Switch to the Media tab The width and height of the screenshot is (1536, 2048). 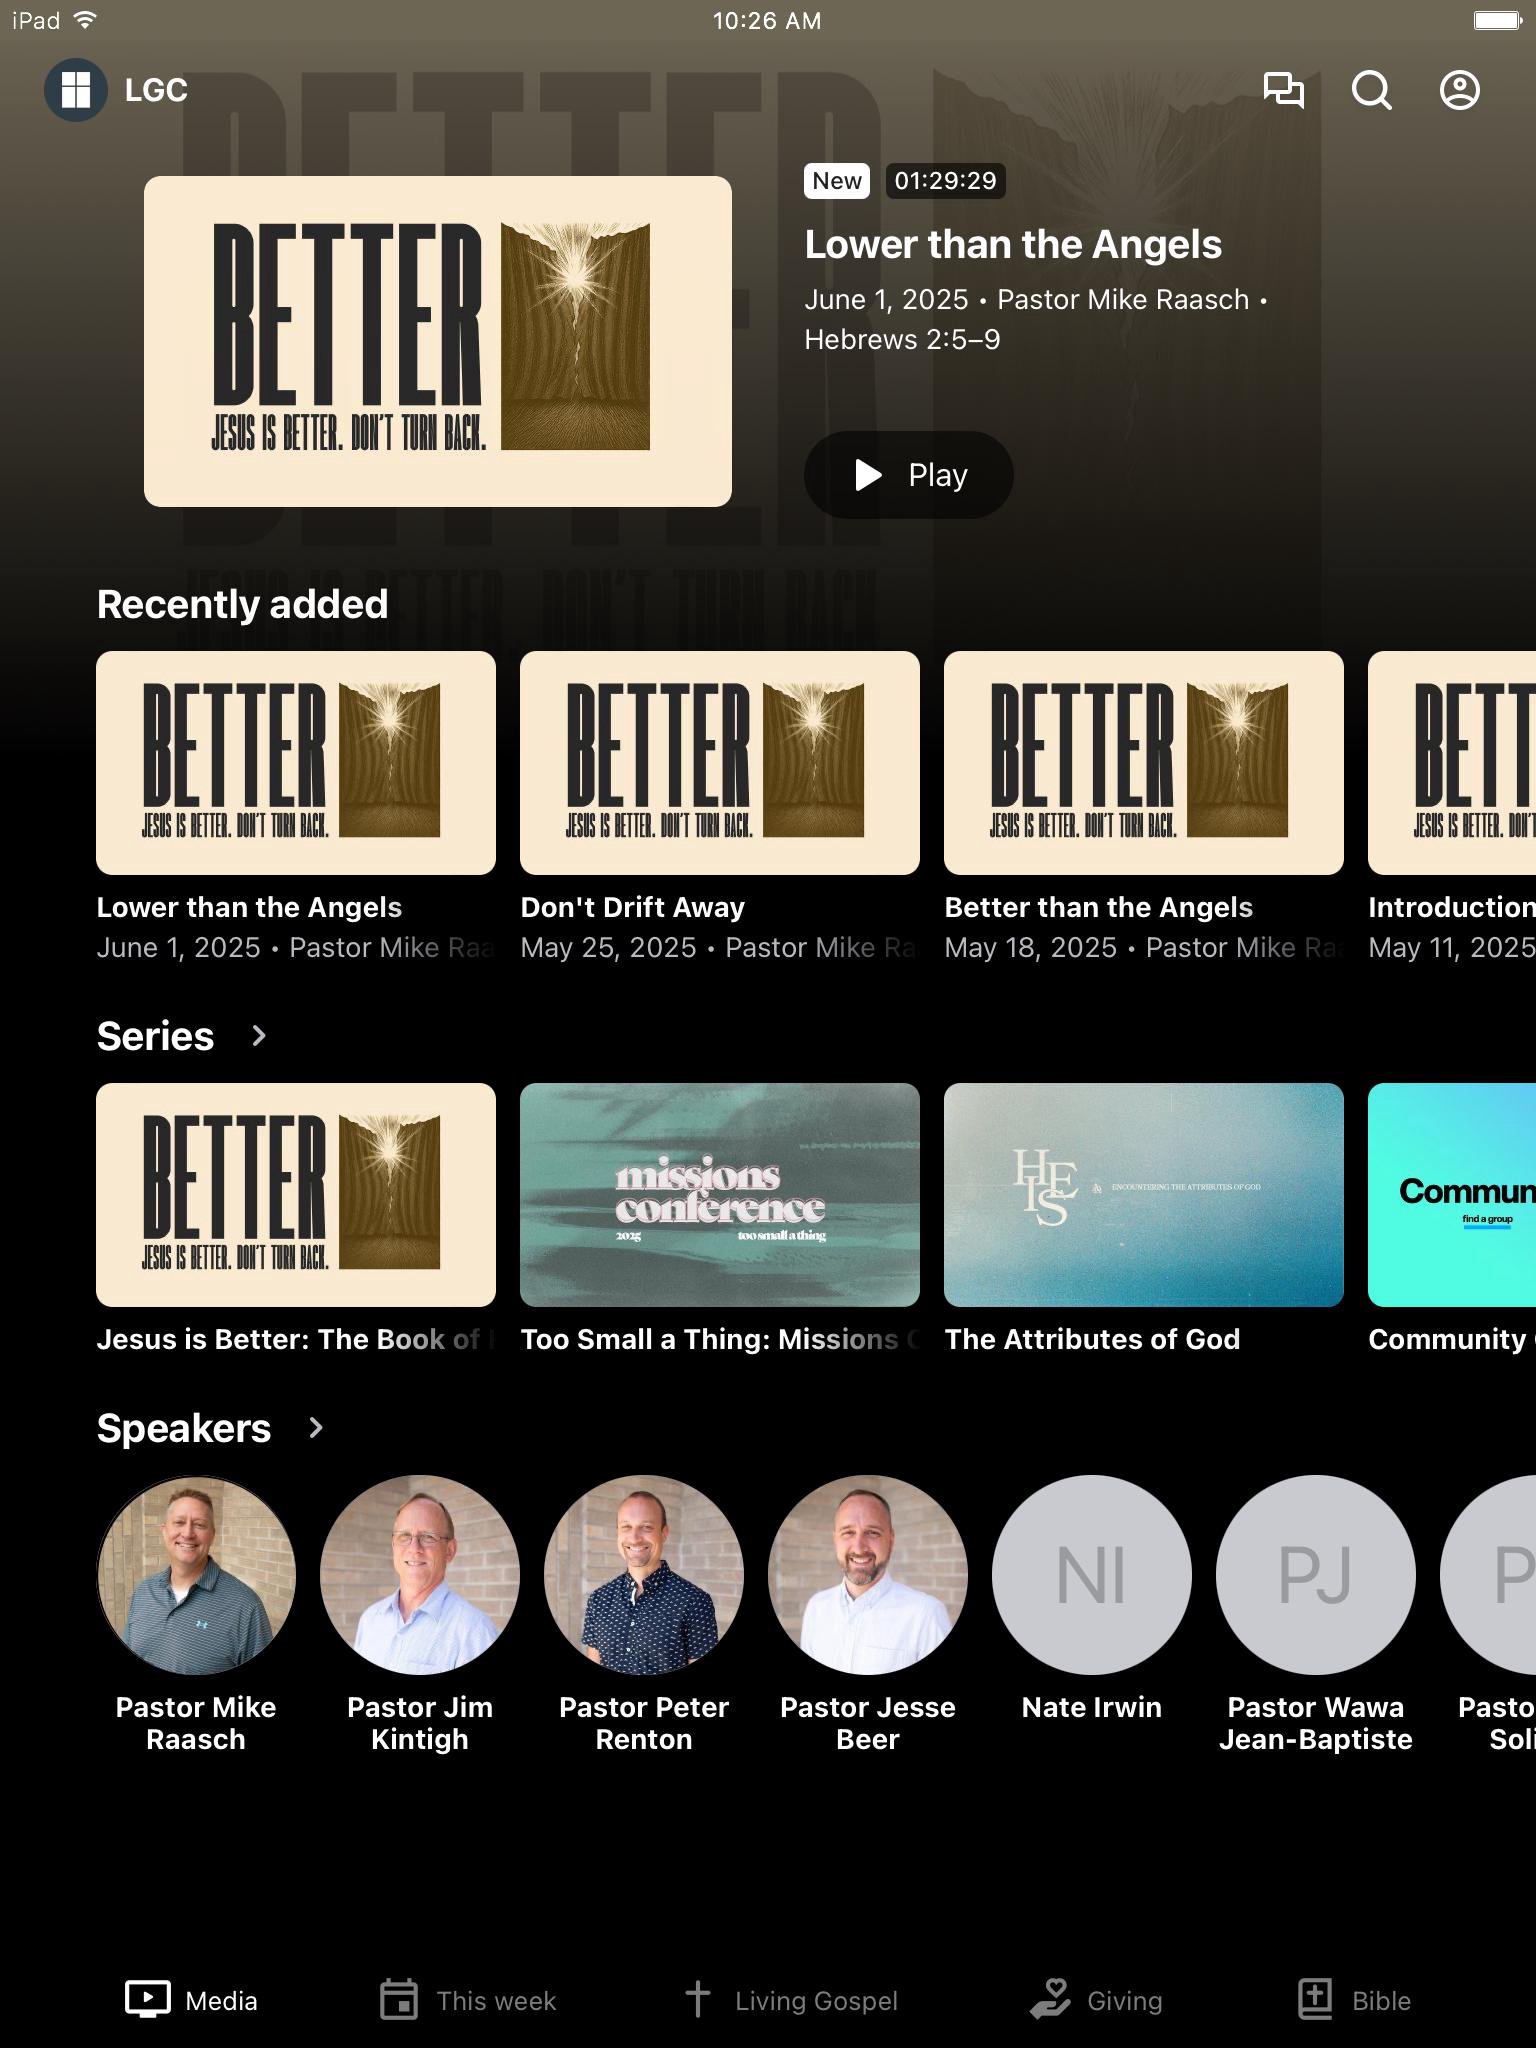point(191,2000)
